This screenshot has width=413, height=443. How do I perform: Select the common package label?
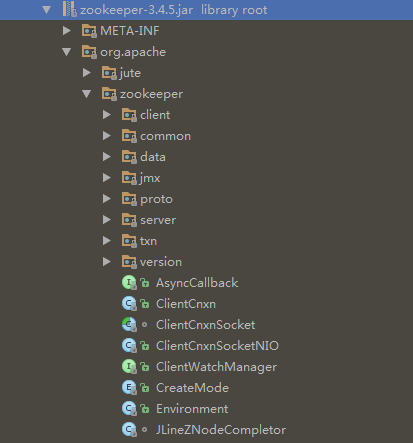165,136
